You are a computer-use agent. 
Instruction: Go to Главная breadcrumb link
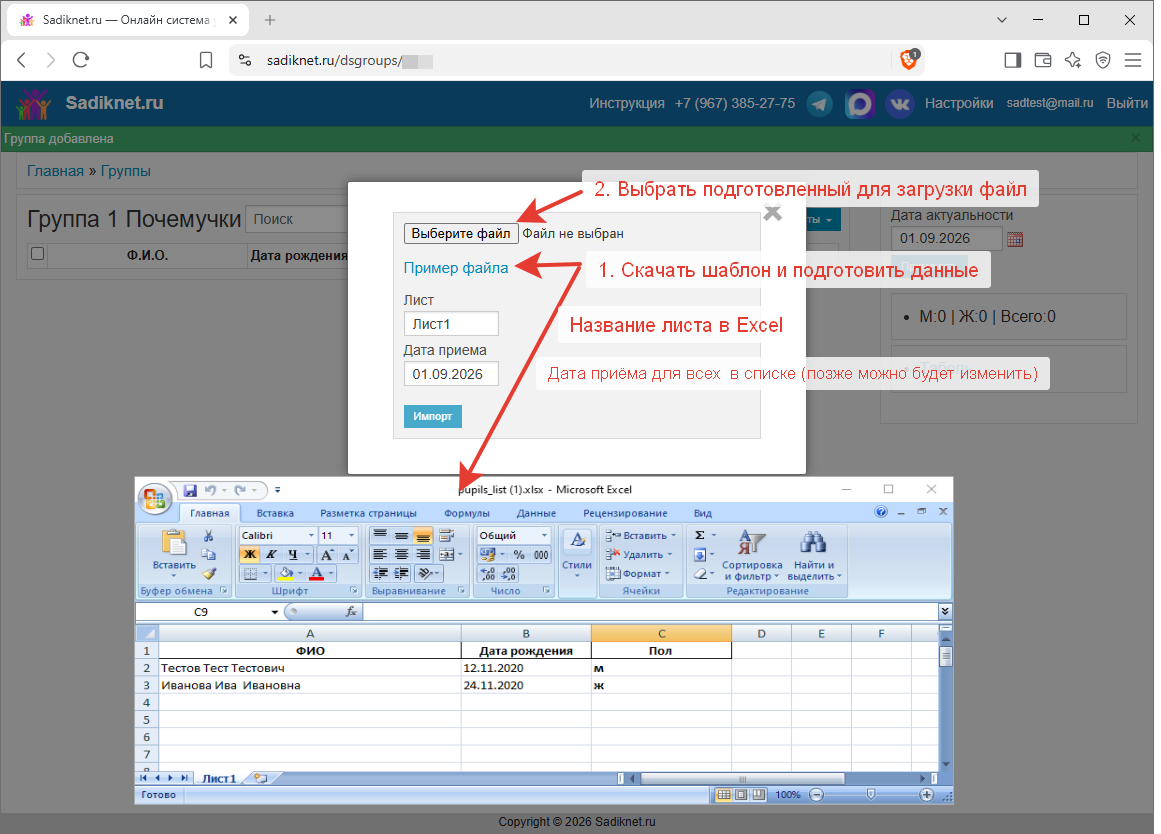[x=56, y=171]
